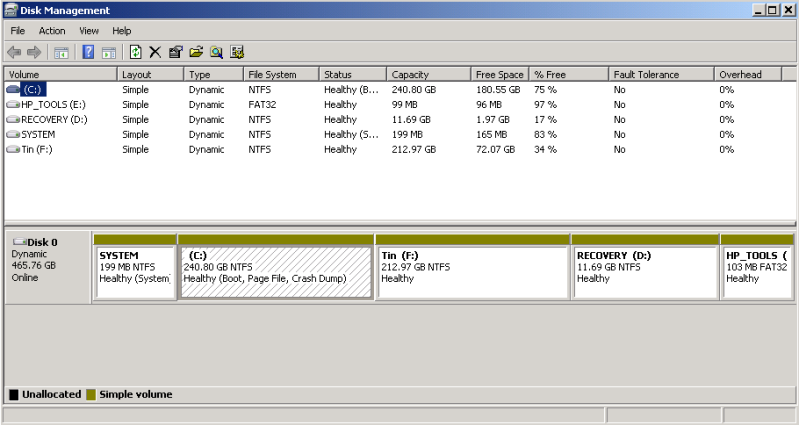Open Help using the question mark icon
Viewport: 799px width, 425px height.
(x=88, y=52)
